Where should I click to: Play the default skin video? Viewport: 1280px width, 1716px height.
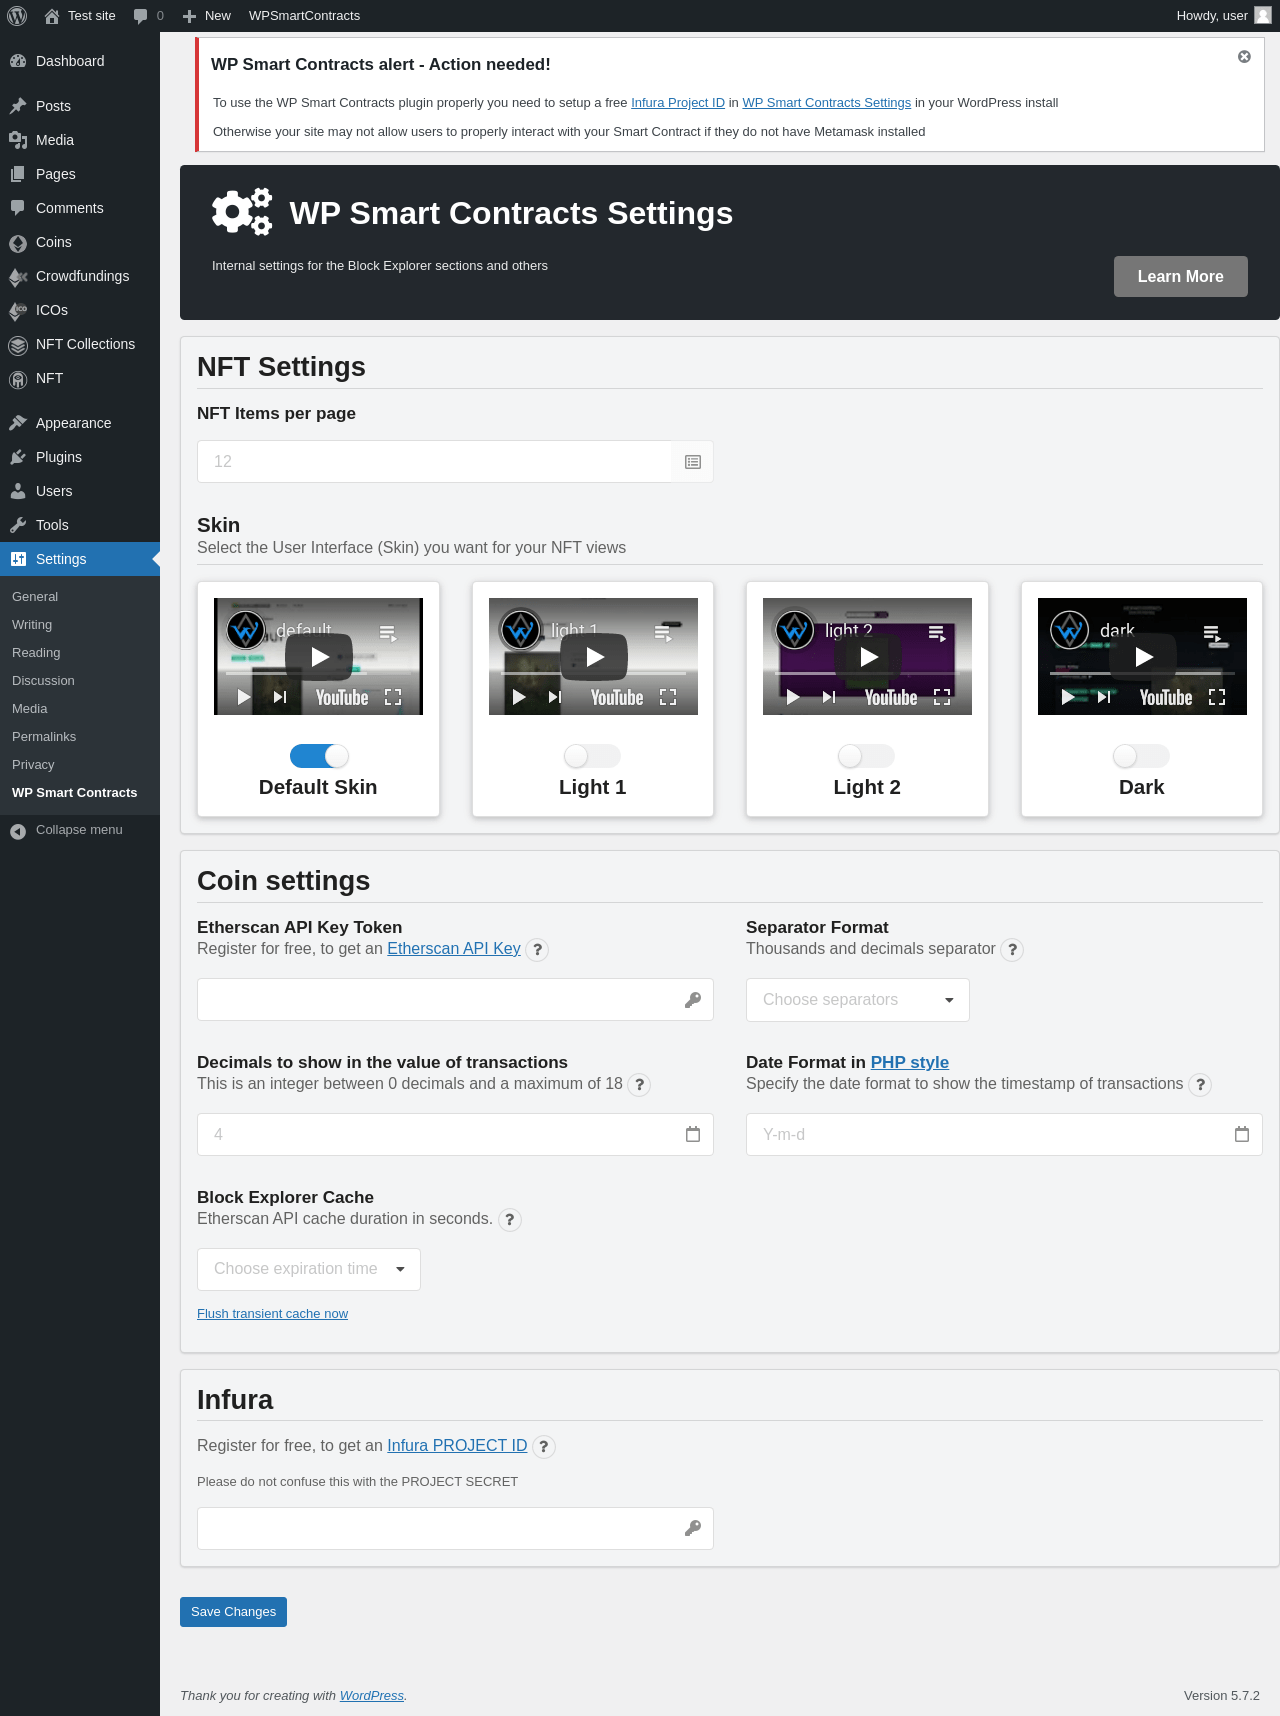(319, 657)
